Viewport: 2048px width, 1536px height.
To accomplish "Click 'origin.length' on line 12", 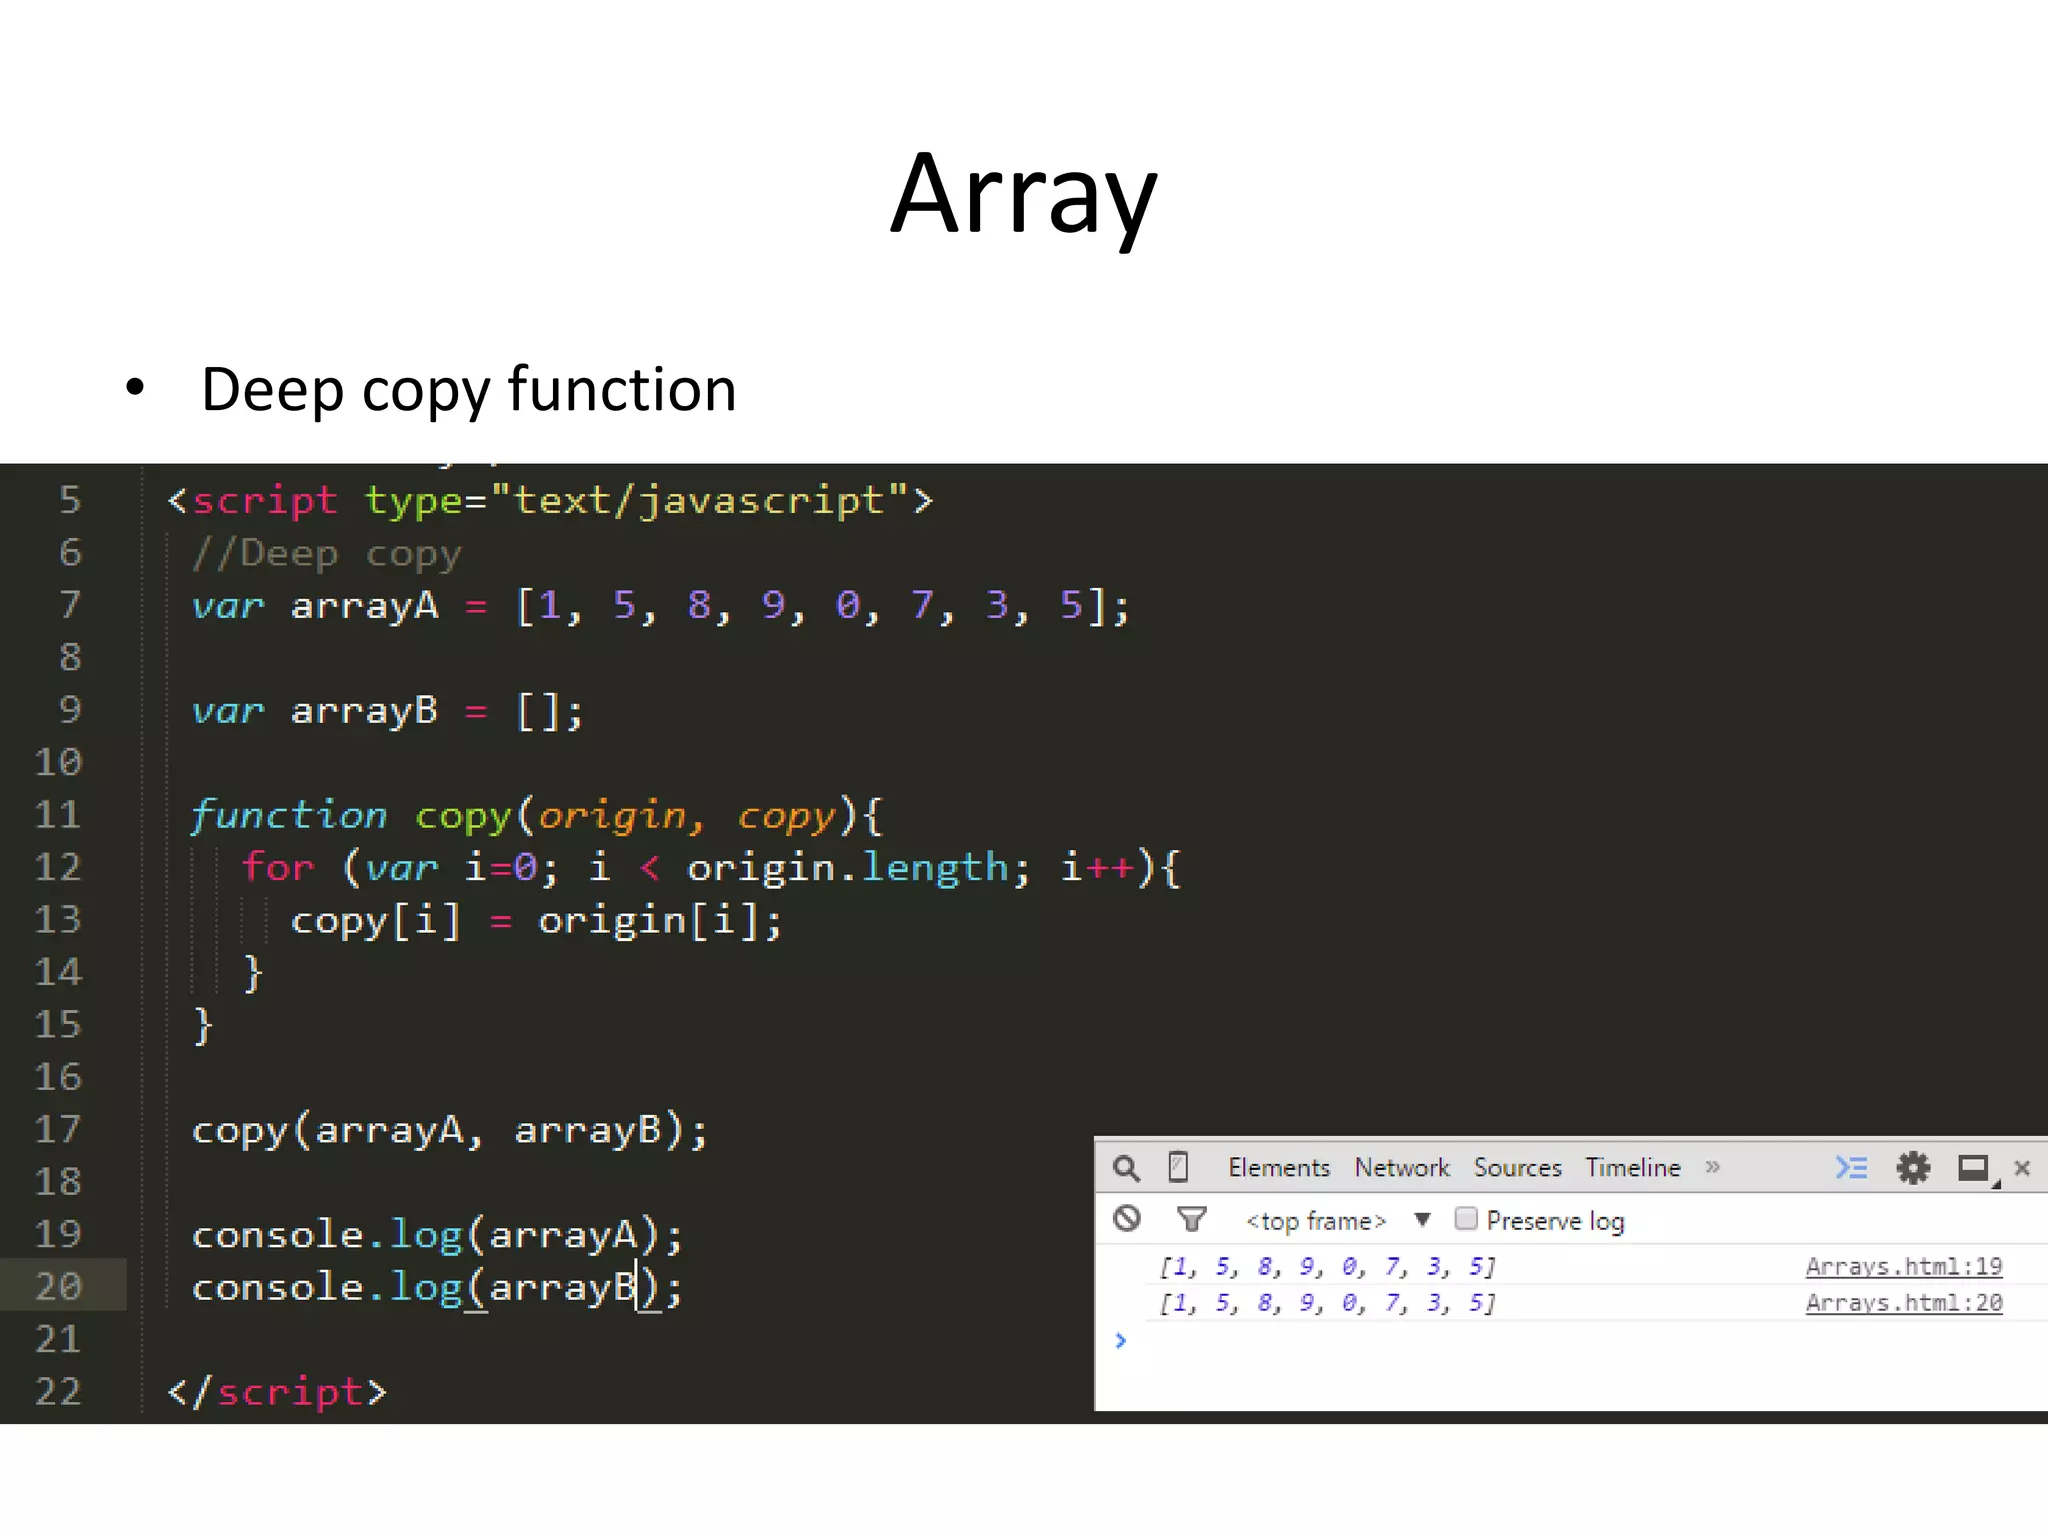I will click(848, 868).
